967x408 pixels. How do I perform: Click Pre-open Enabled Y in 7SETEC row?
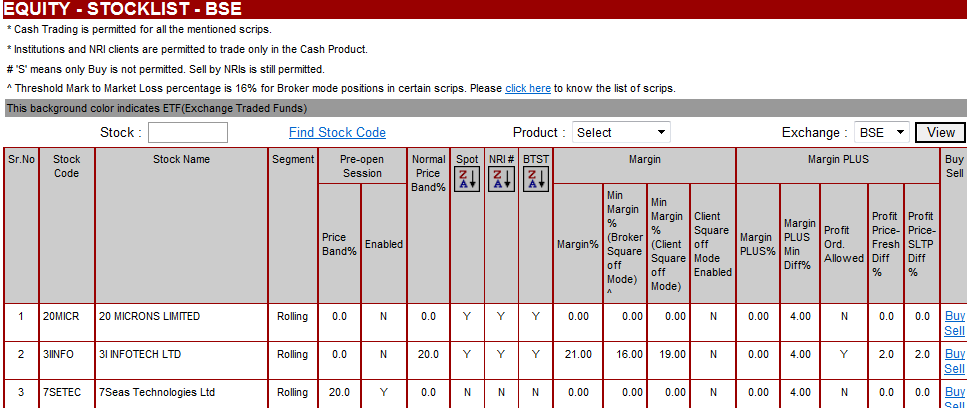pyautogui.click(x=384, y=392)
